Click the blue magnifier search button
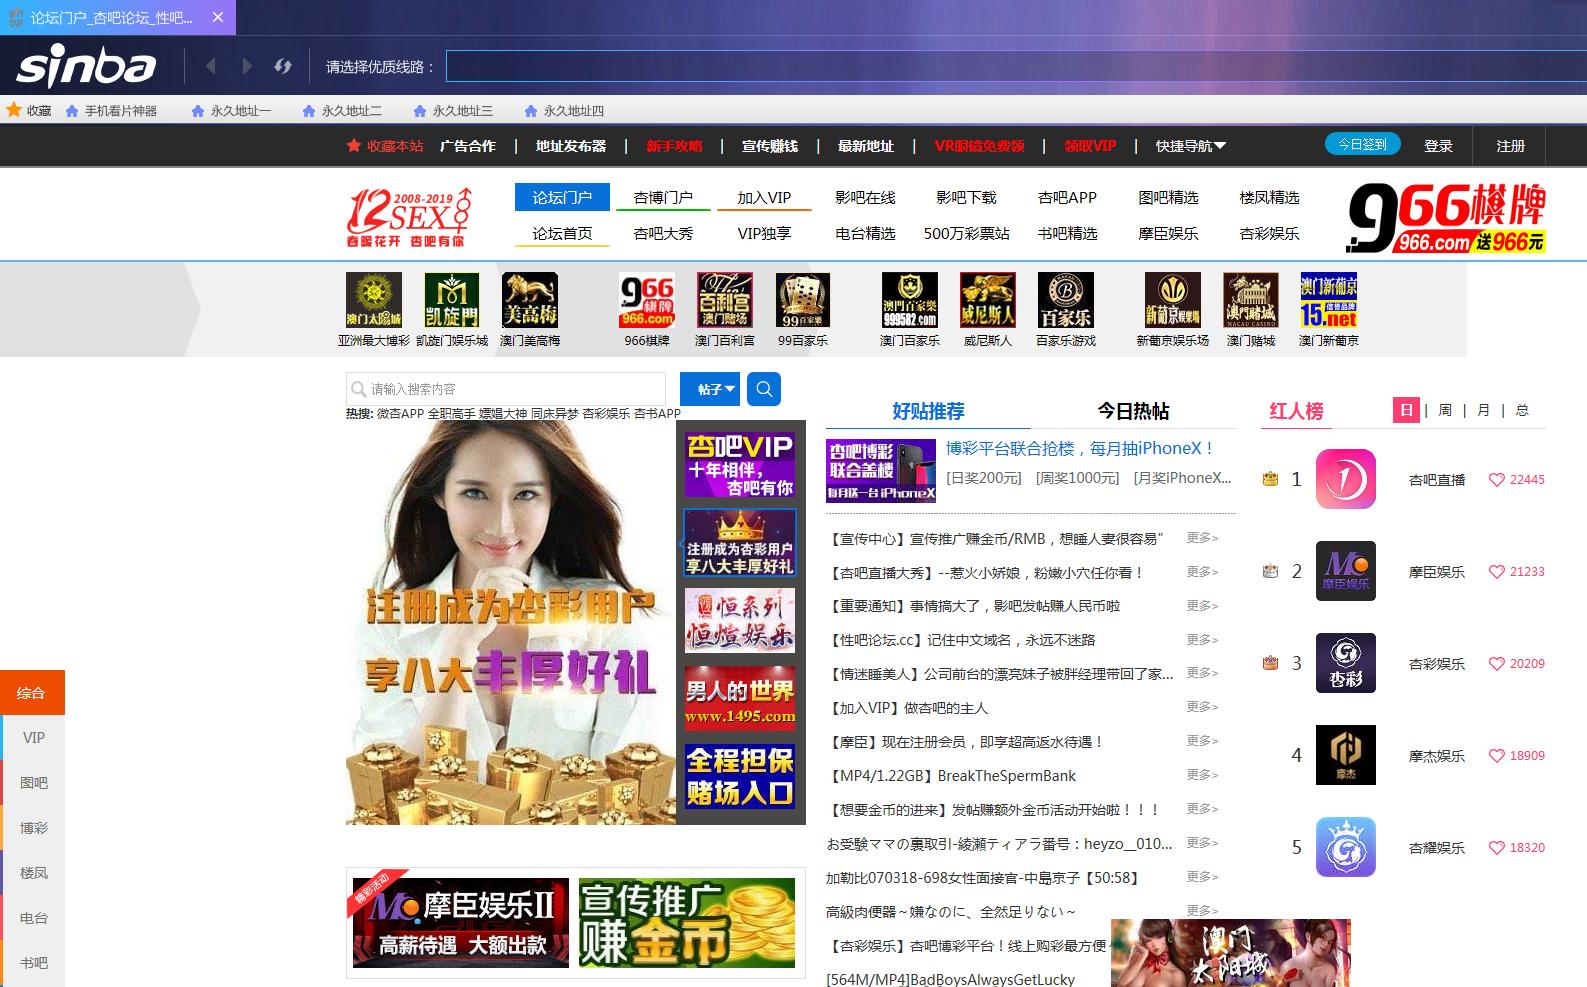This screenshot has width=1587, height=987. [x=764, y=389]
